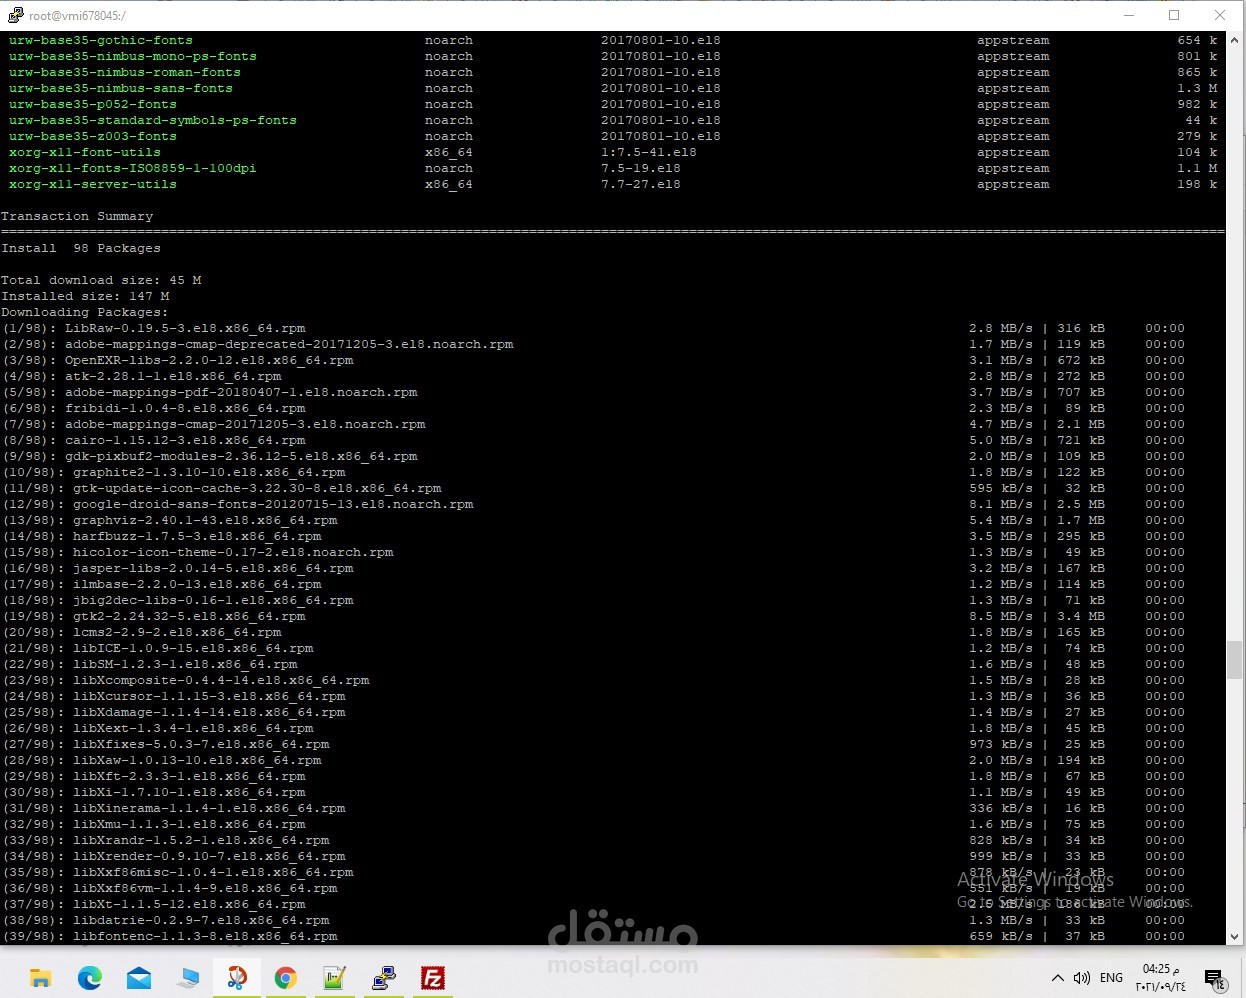Click the 'Downloading Packages:' line

(85, 313)
